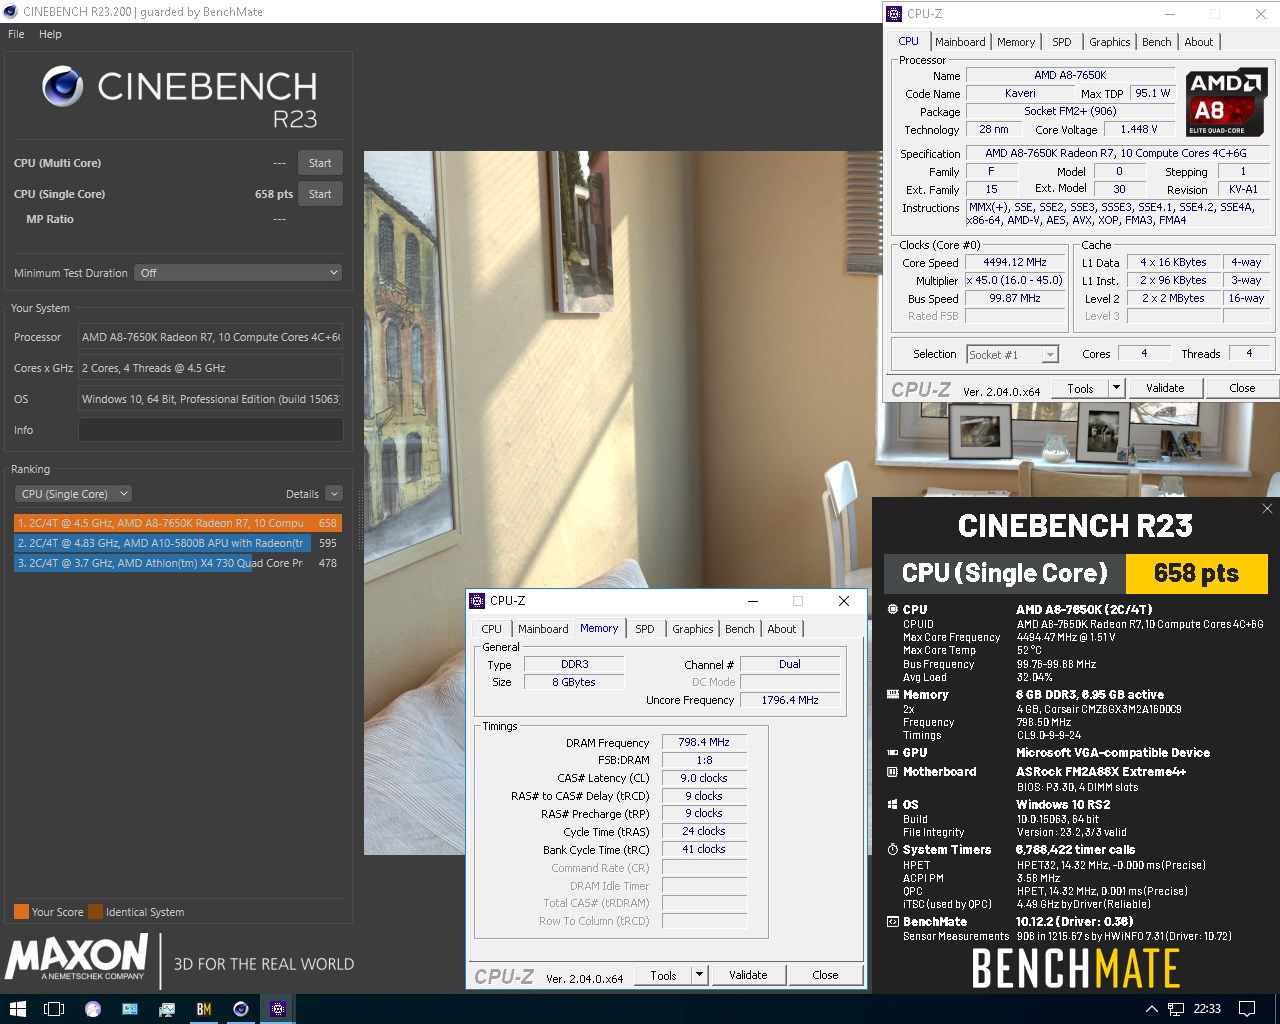Viewport: 1280px width, 1024px height.
Task: Switch to the Cinebench taskbar icon
Action: [241, 1009]
